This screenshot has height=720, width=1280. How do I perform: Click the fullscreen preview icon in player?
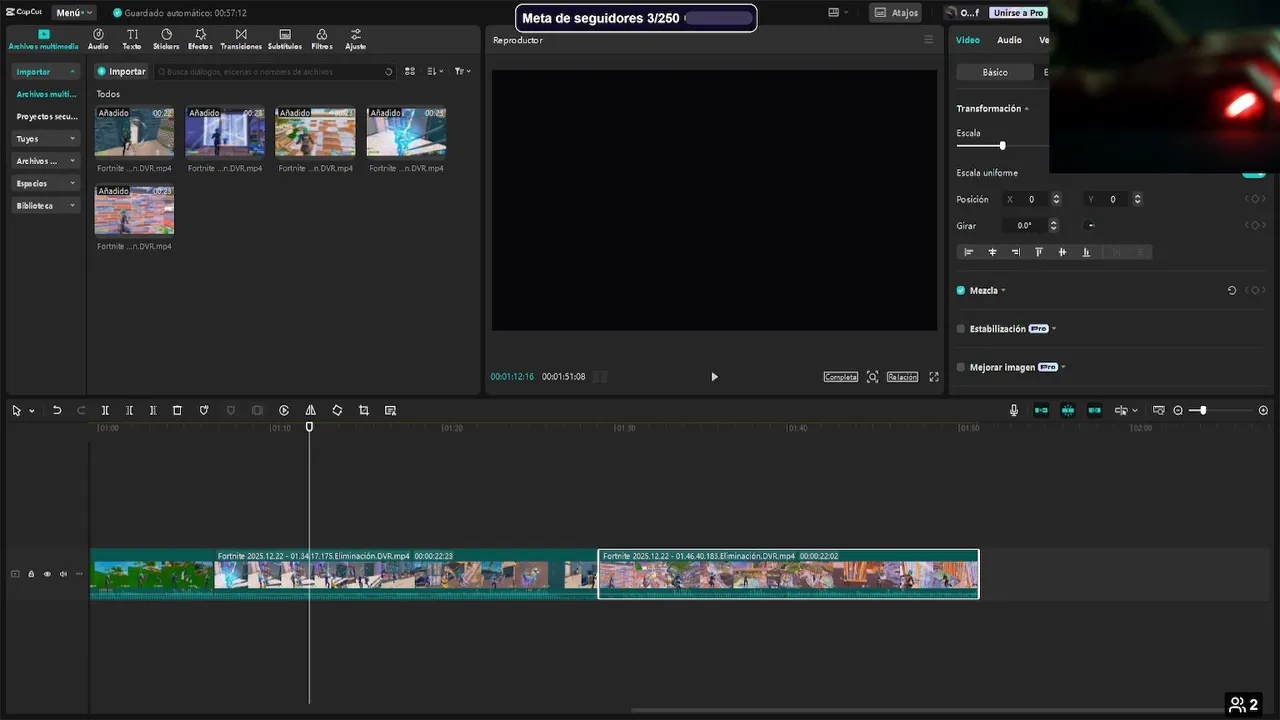click(934, 377)
